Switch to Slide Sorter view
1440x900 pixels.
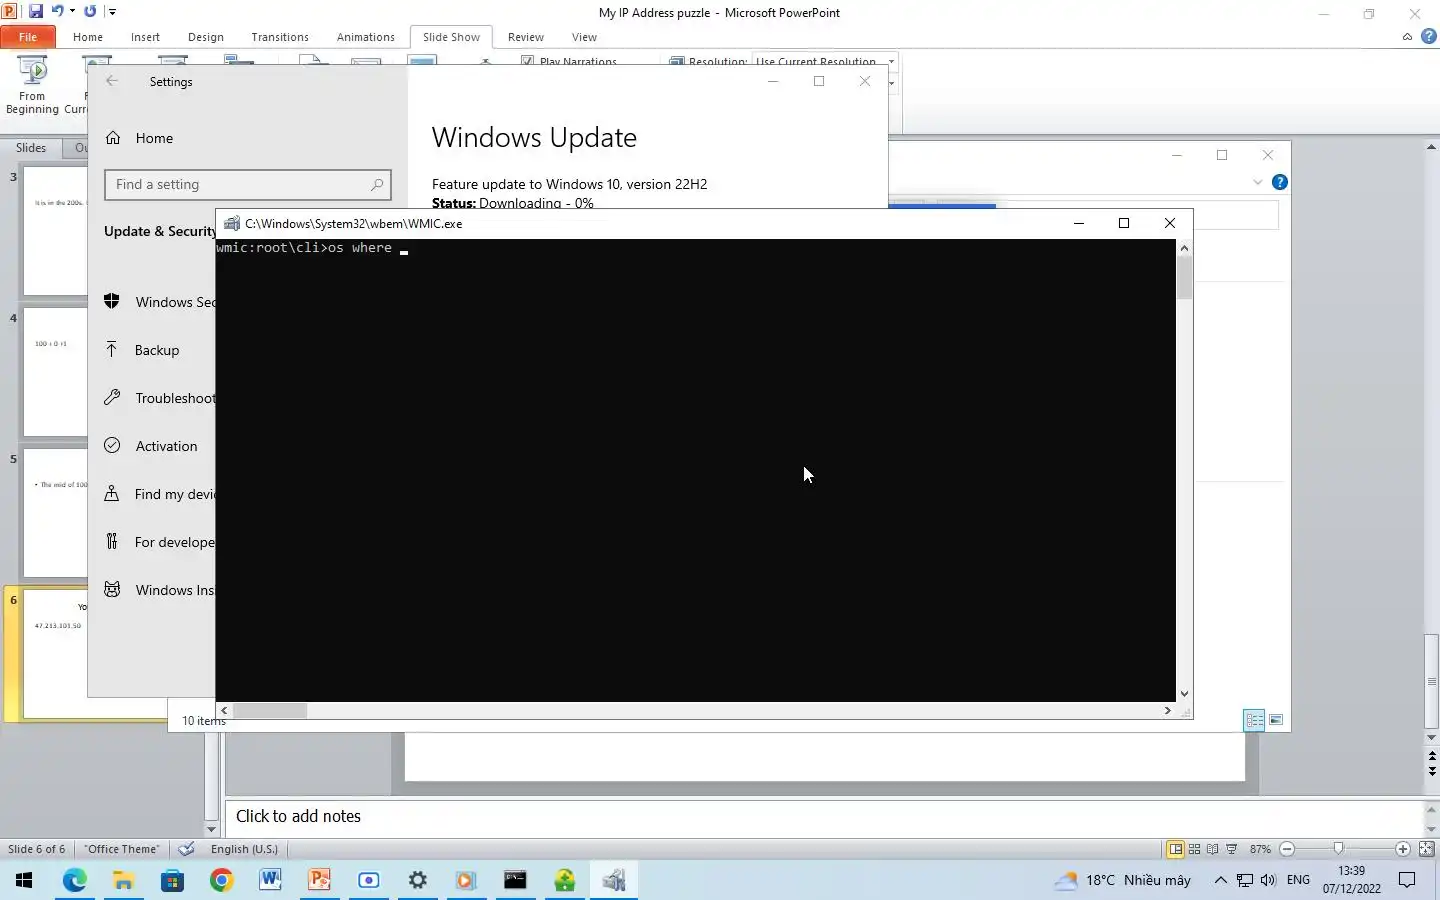1194,849
